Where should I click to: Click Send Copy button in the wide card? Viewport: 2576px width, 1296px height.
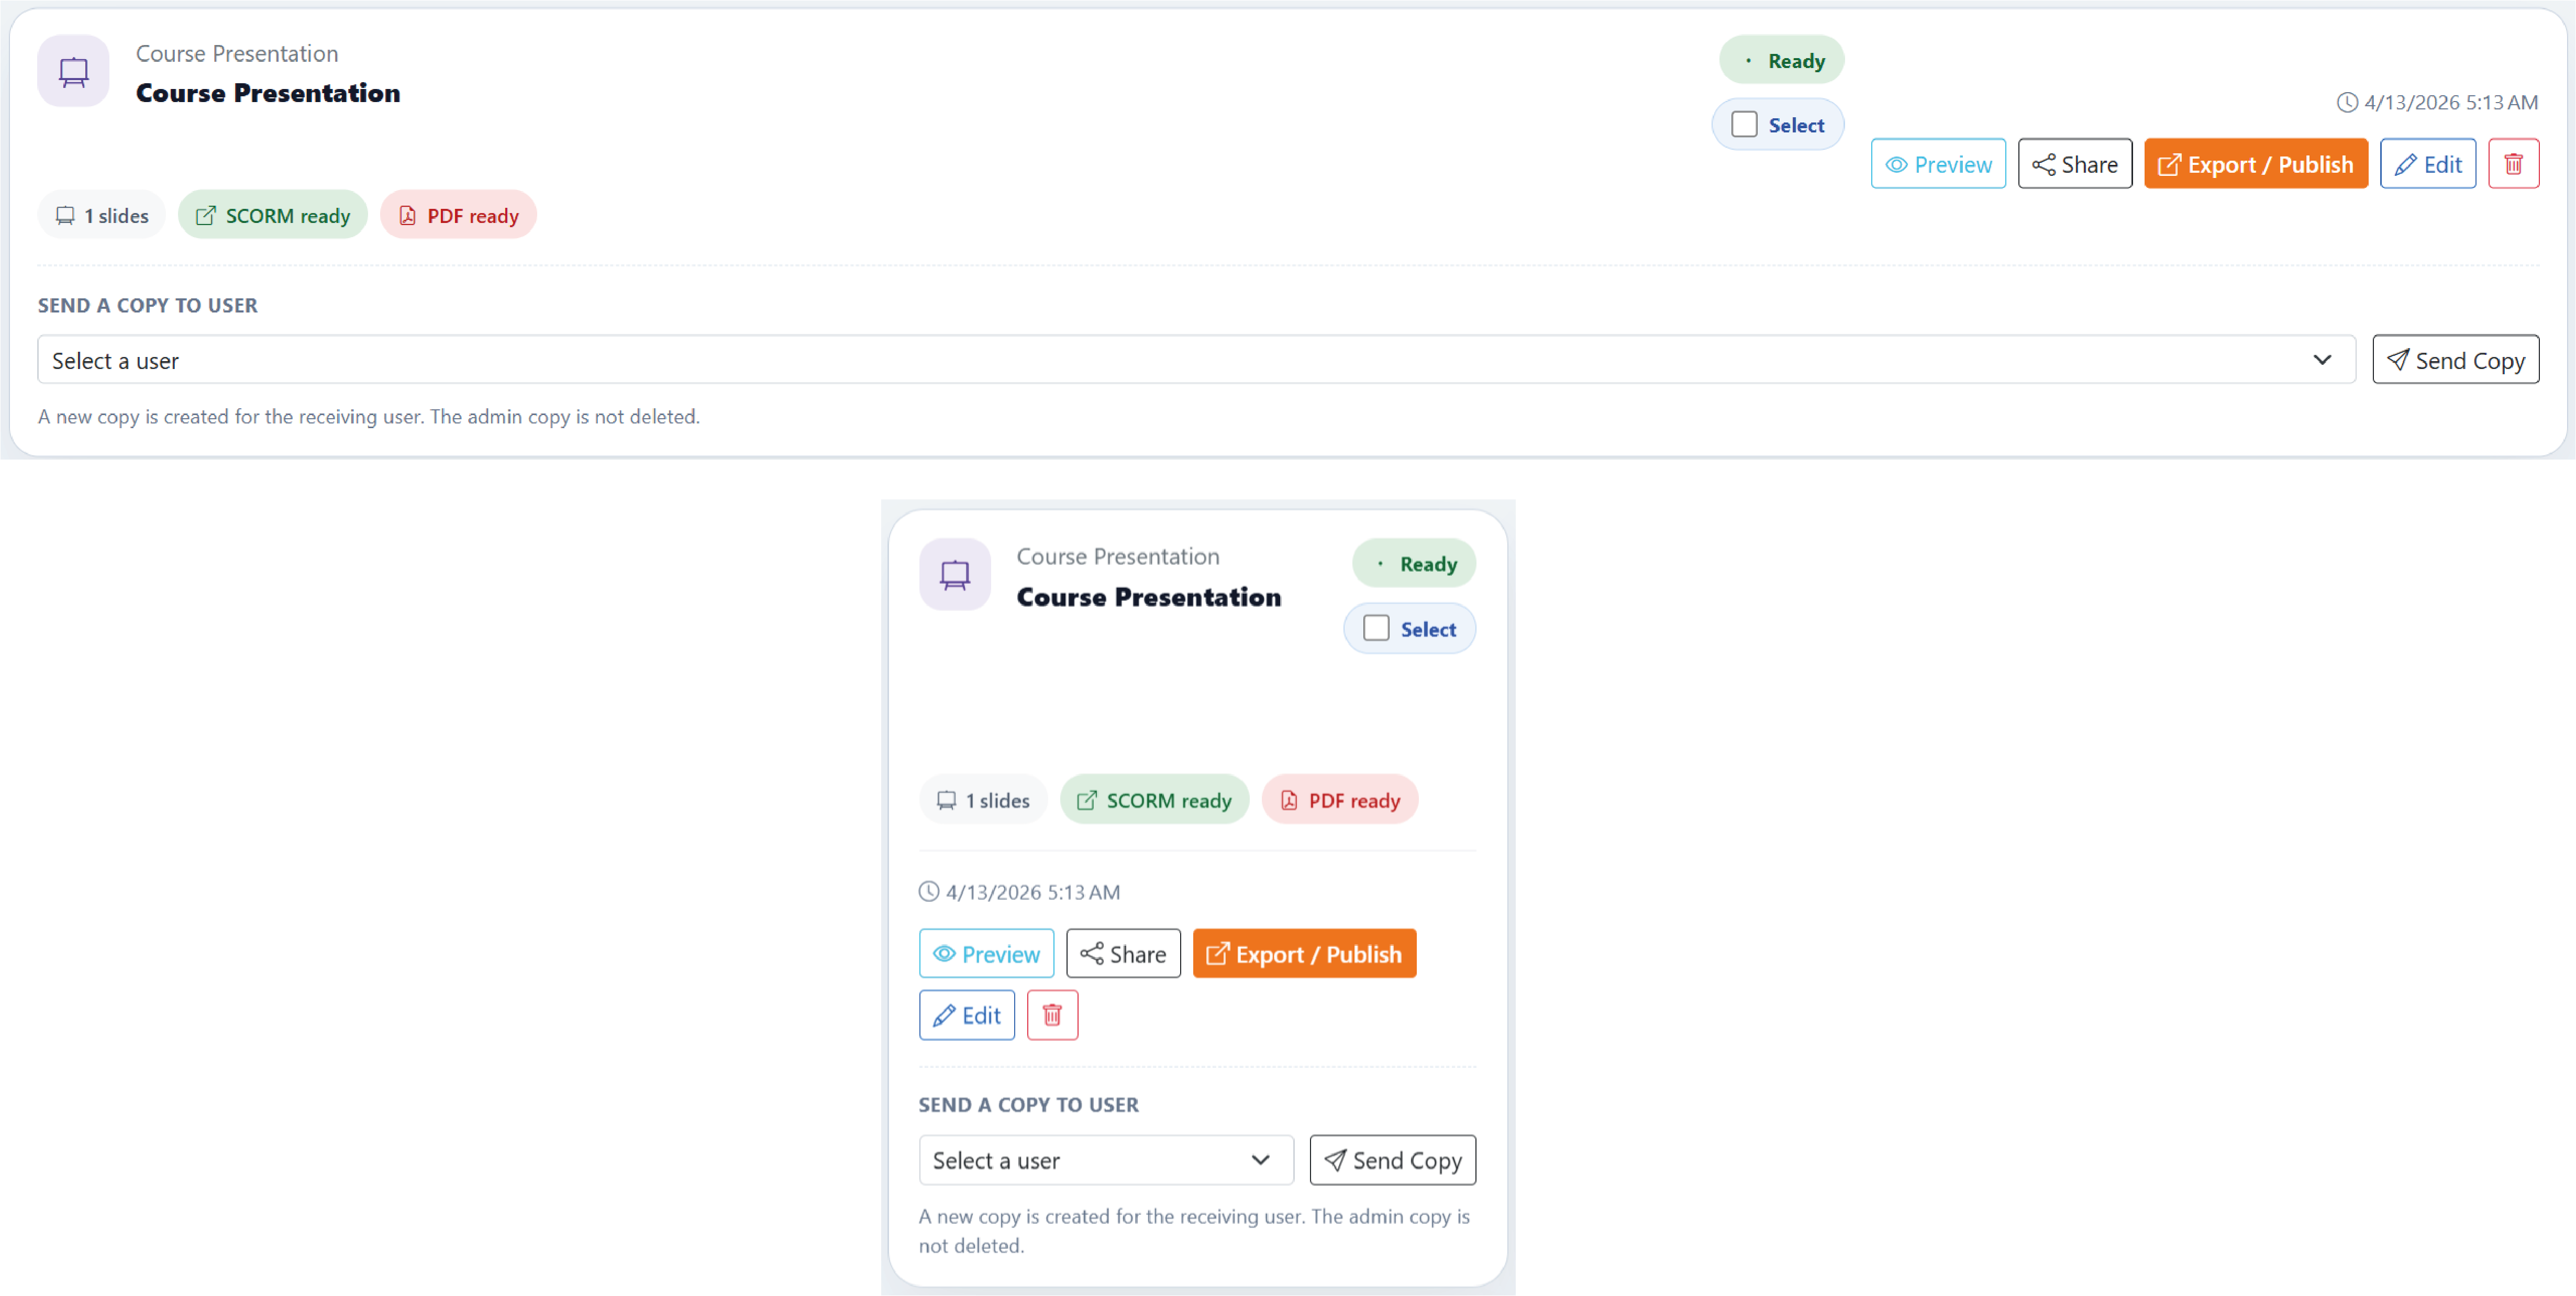pyautogui.click(x=2455, y=360)
